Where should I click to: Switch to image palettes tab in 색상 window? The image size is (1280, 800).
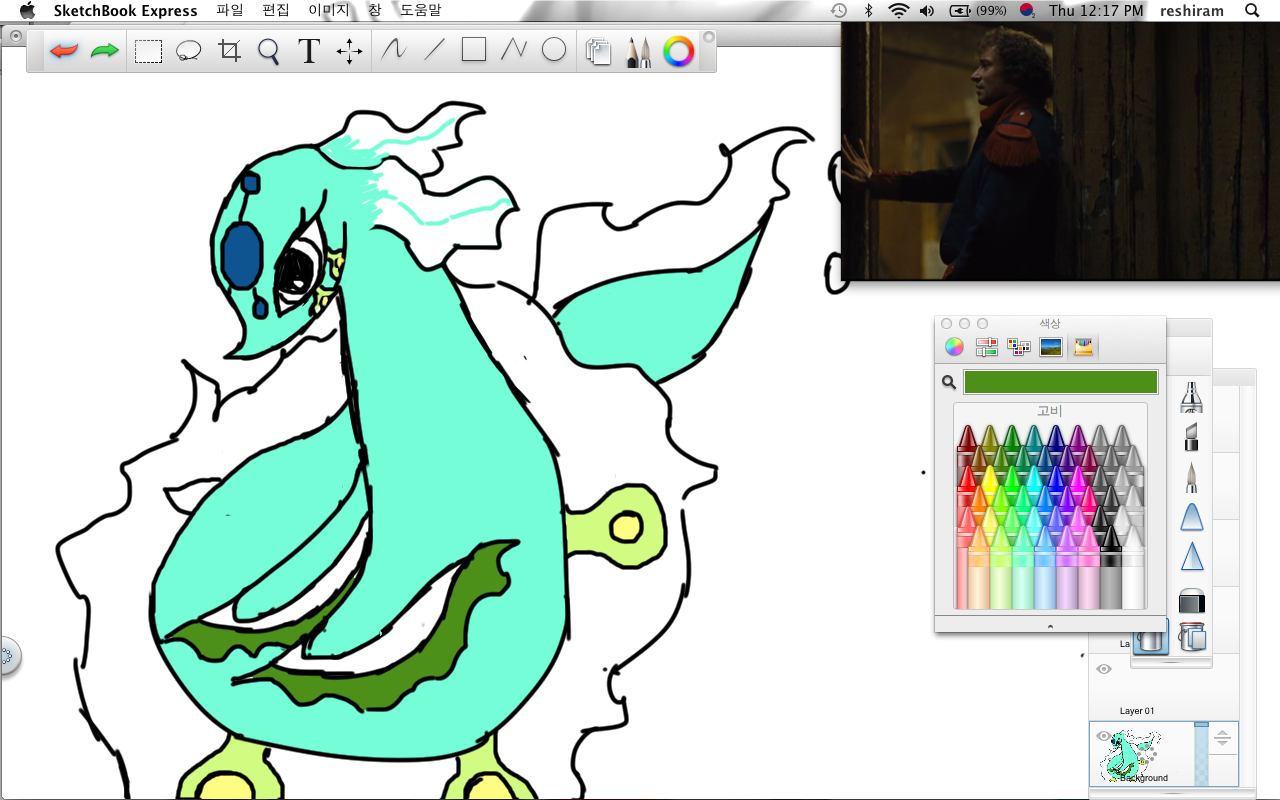[1050, 347]
